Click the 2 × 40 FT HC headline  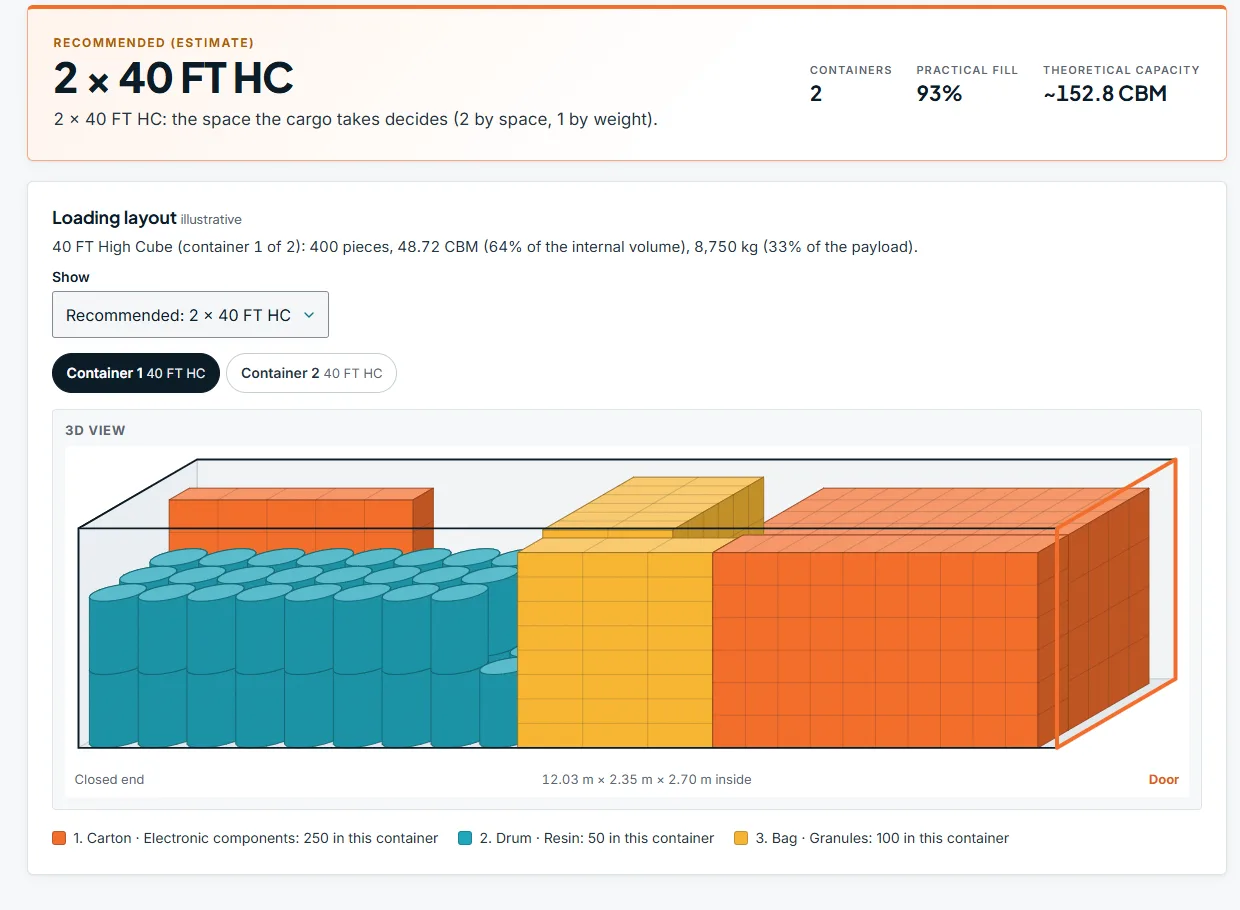(174, 79)
